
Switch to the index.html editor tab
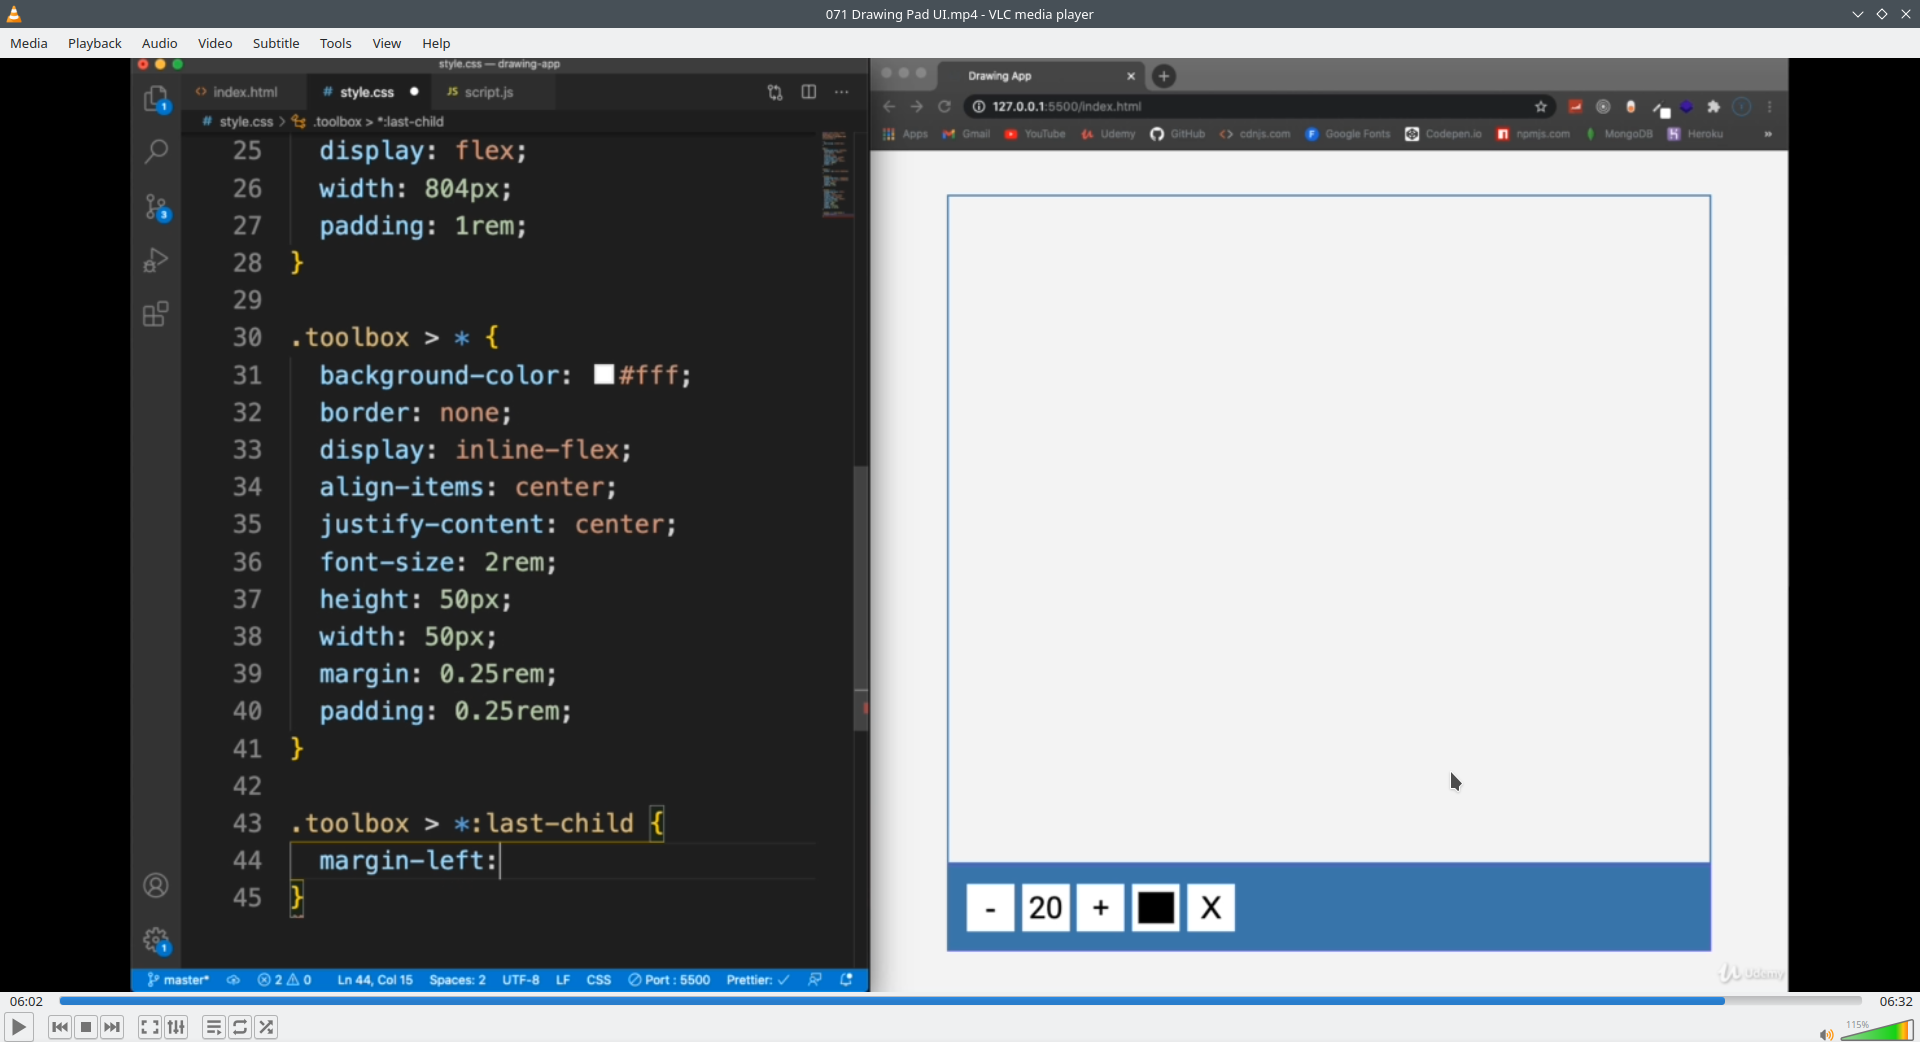pyautogui.click(x=243, y=92)
